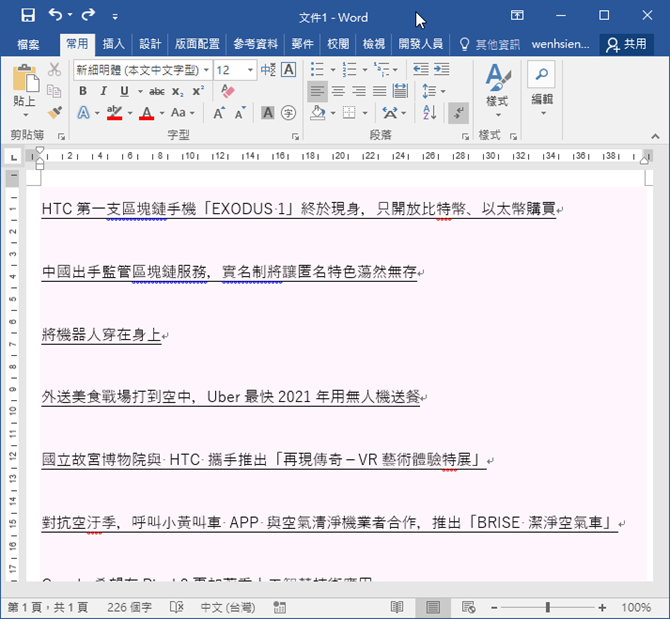Switch to the 版面配置 Layout tab

click(x=197, y=44)
